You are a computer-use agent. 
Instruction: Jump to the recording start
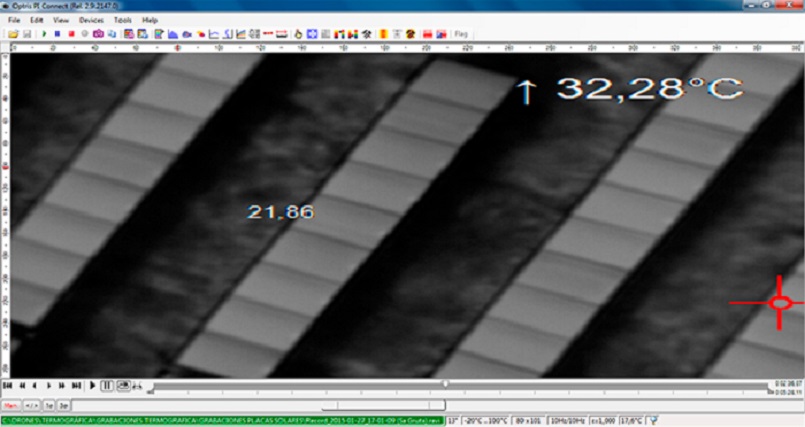pos(7,385)
